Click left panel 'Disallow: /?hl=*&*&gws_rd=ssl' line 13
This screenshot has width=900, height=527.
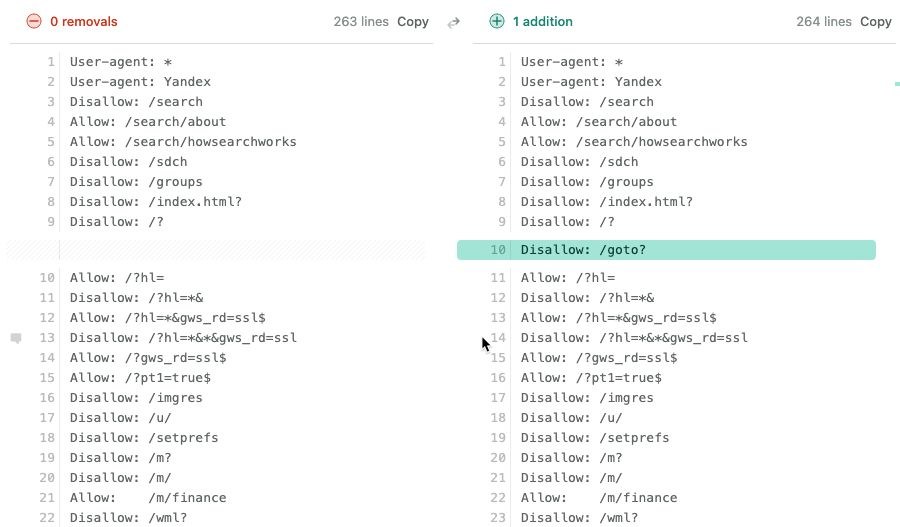183,338
